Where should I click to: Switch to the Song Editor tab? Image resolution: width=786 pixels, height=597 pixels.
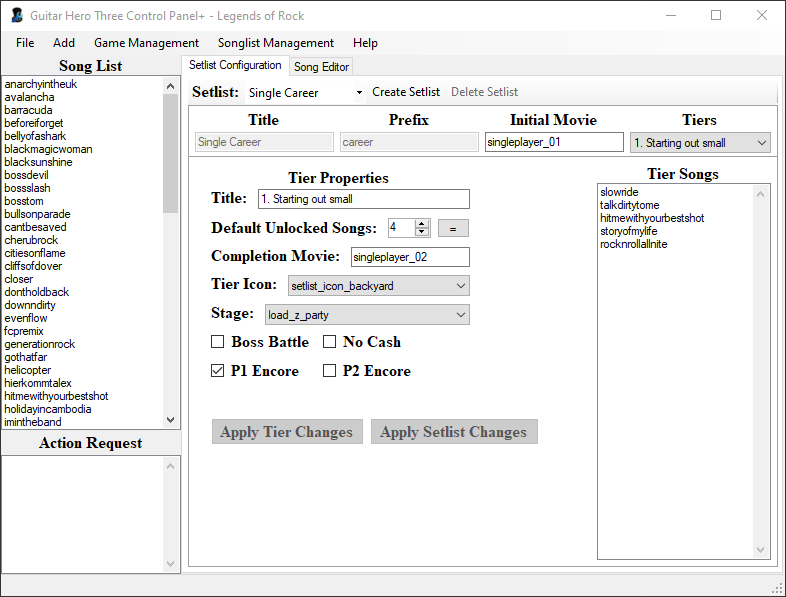tap(321, 67)
